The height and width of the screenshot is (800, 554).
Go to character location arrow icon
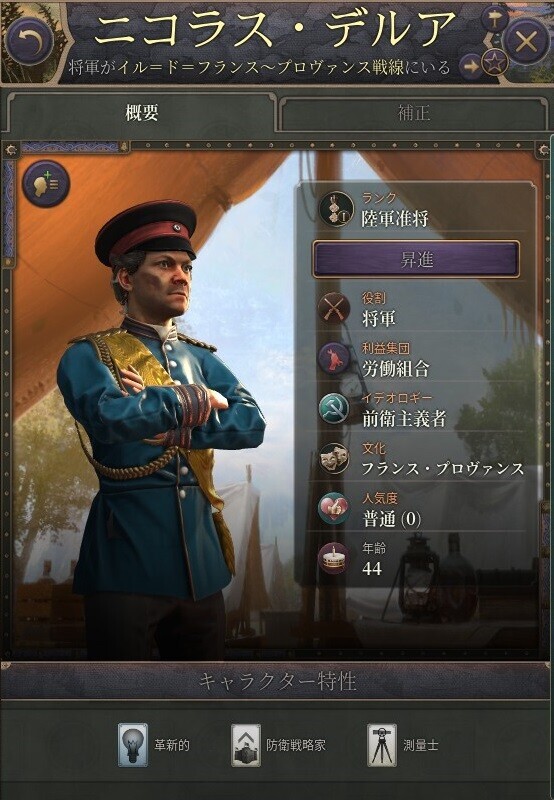click(471, 66)
